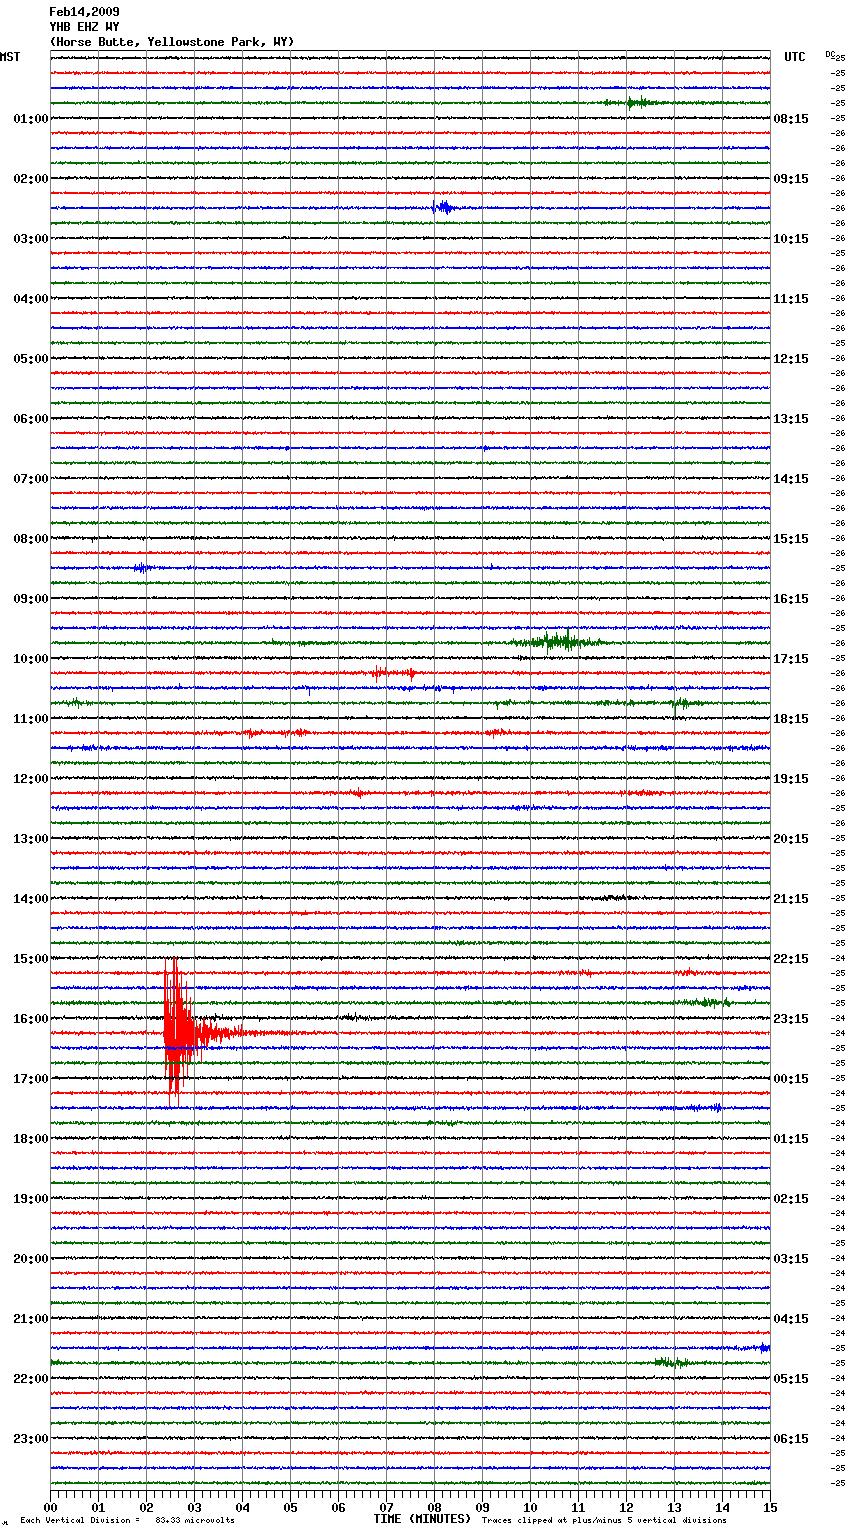Select the 23:00 MST row label
The image size is (850, 1534).
pos(31,1439)
